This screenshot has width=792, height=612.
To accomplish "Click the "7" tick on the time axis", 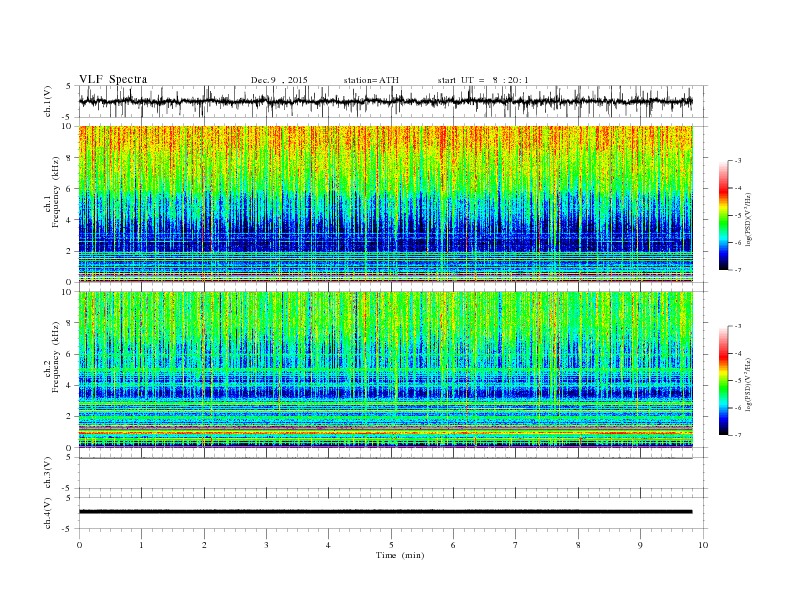I will coord(516,545).
